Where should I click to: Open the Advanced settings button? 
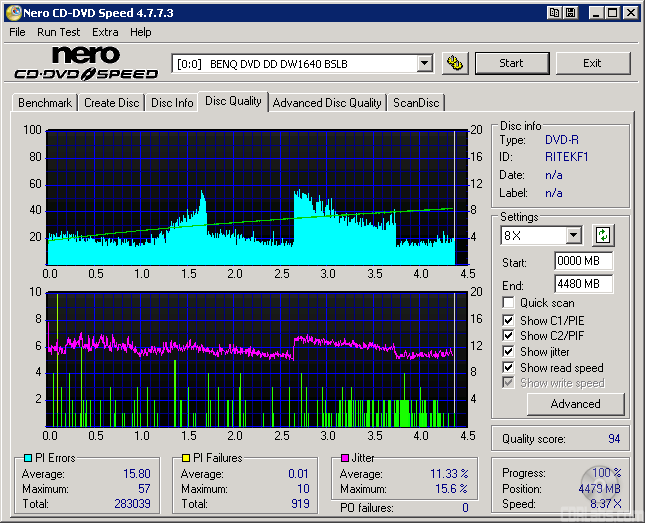(575, 404)
